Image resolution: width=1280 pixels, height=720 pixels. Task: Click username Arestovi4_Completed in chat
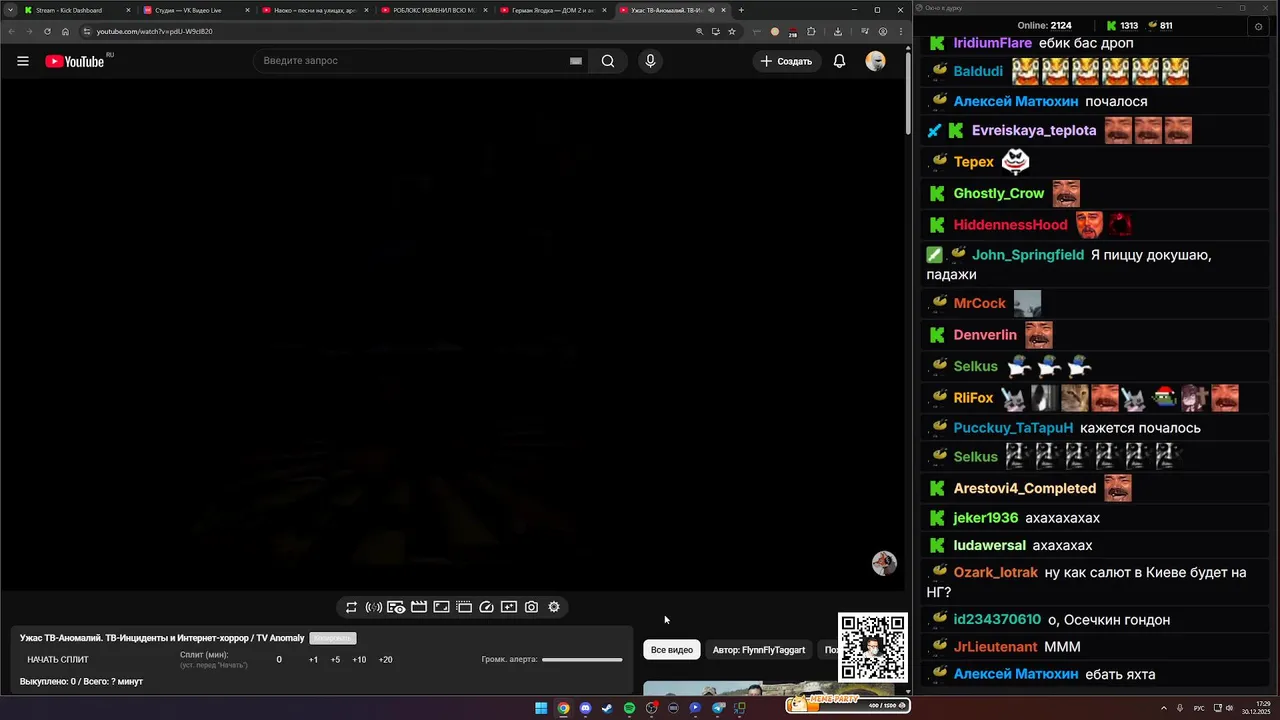pos(1025,488)
